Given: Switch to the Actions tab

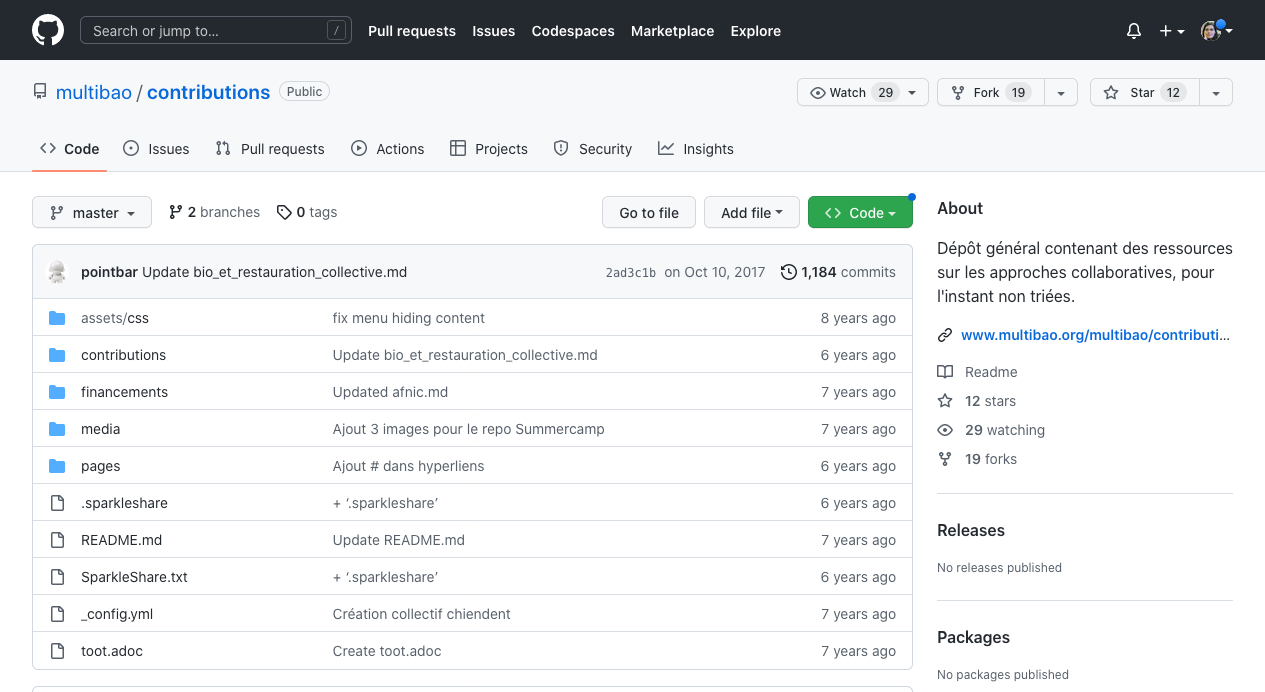Looking at the screenshot, I should click(x=388, y=149).
